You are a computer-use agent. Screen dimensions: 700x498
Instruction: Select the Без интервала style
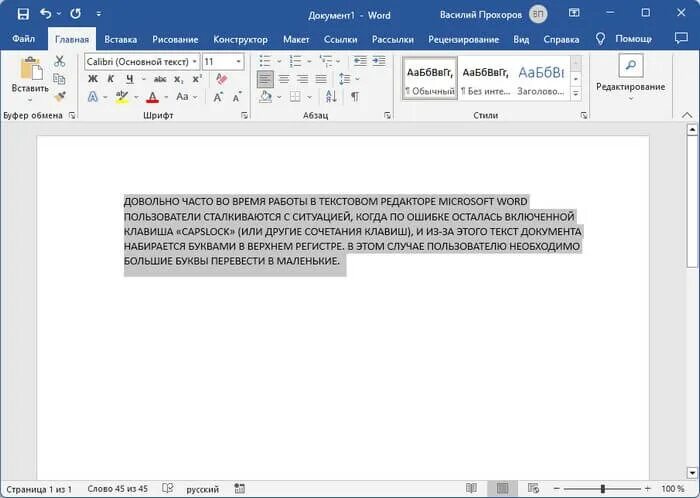click(485, 78)
